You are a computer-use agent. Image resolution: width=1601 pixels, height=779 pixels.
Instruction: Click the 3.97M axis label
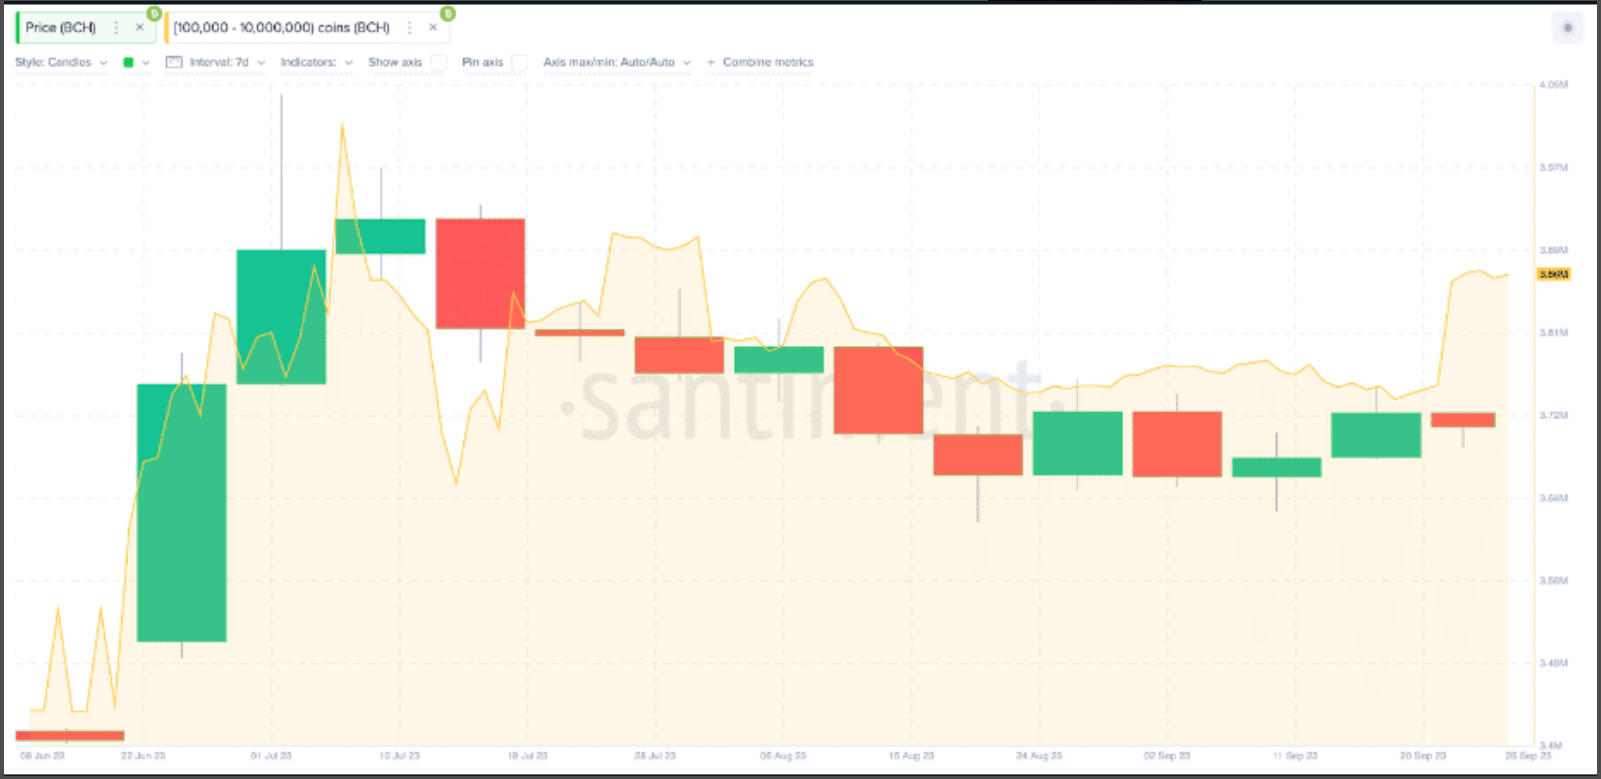point(1554,167)
